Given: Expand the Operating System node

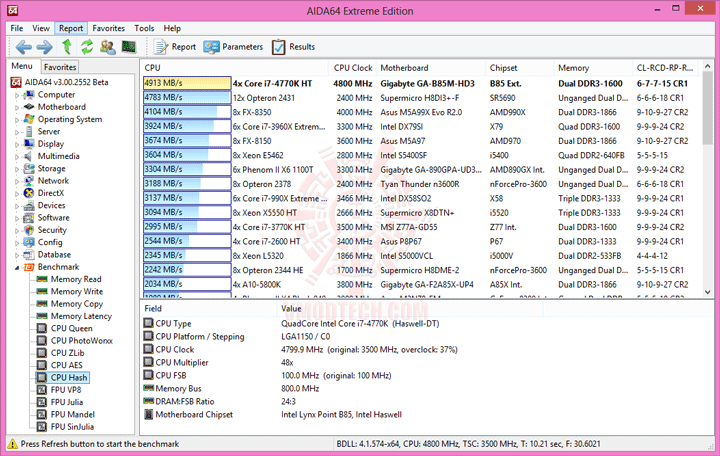Looking at the screenshot, I should tap(17, 120).
